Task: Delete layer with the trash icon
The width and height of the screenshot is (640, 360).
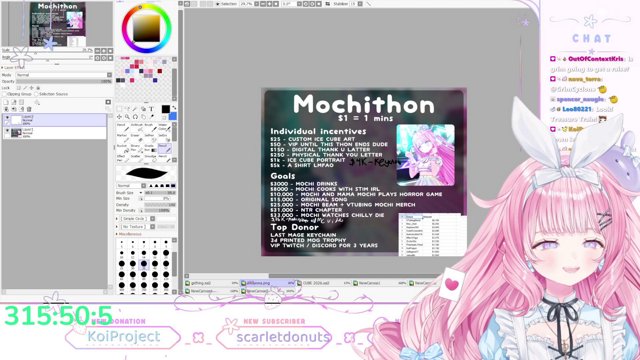Action: (x=29, y=109)
